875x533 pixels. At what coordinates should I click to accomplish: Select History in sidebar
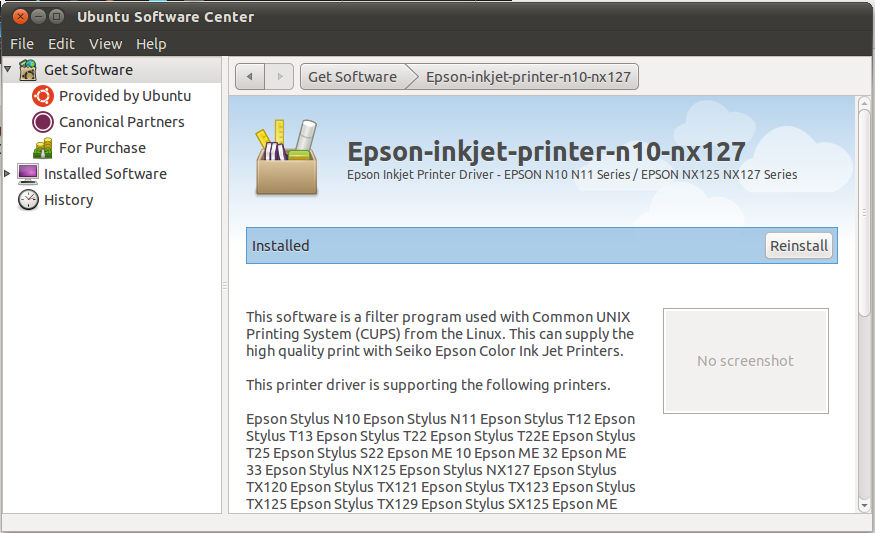69,200
